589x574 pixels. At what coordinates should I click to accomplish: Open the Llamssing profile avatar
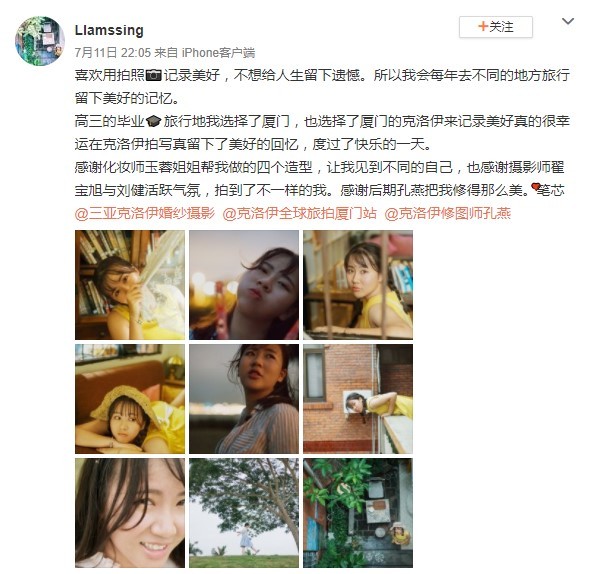pos(39,41)
